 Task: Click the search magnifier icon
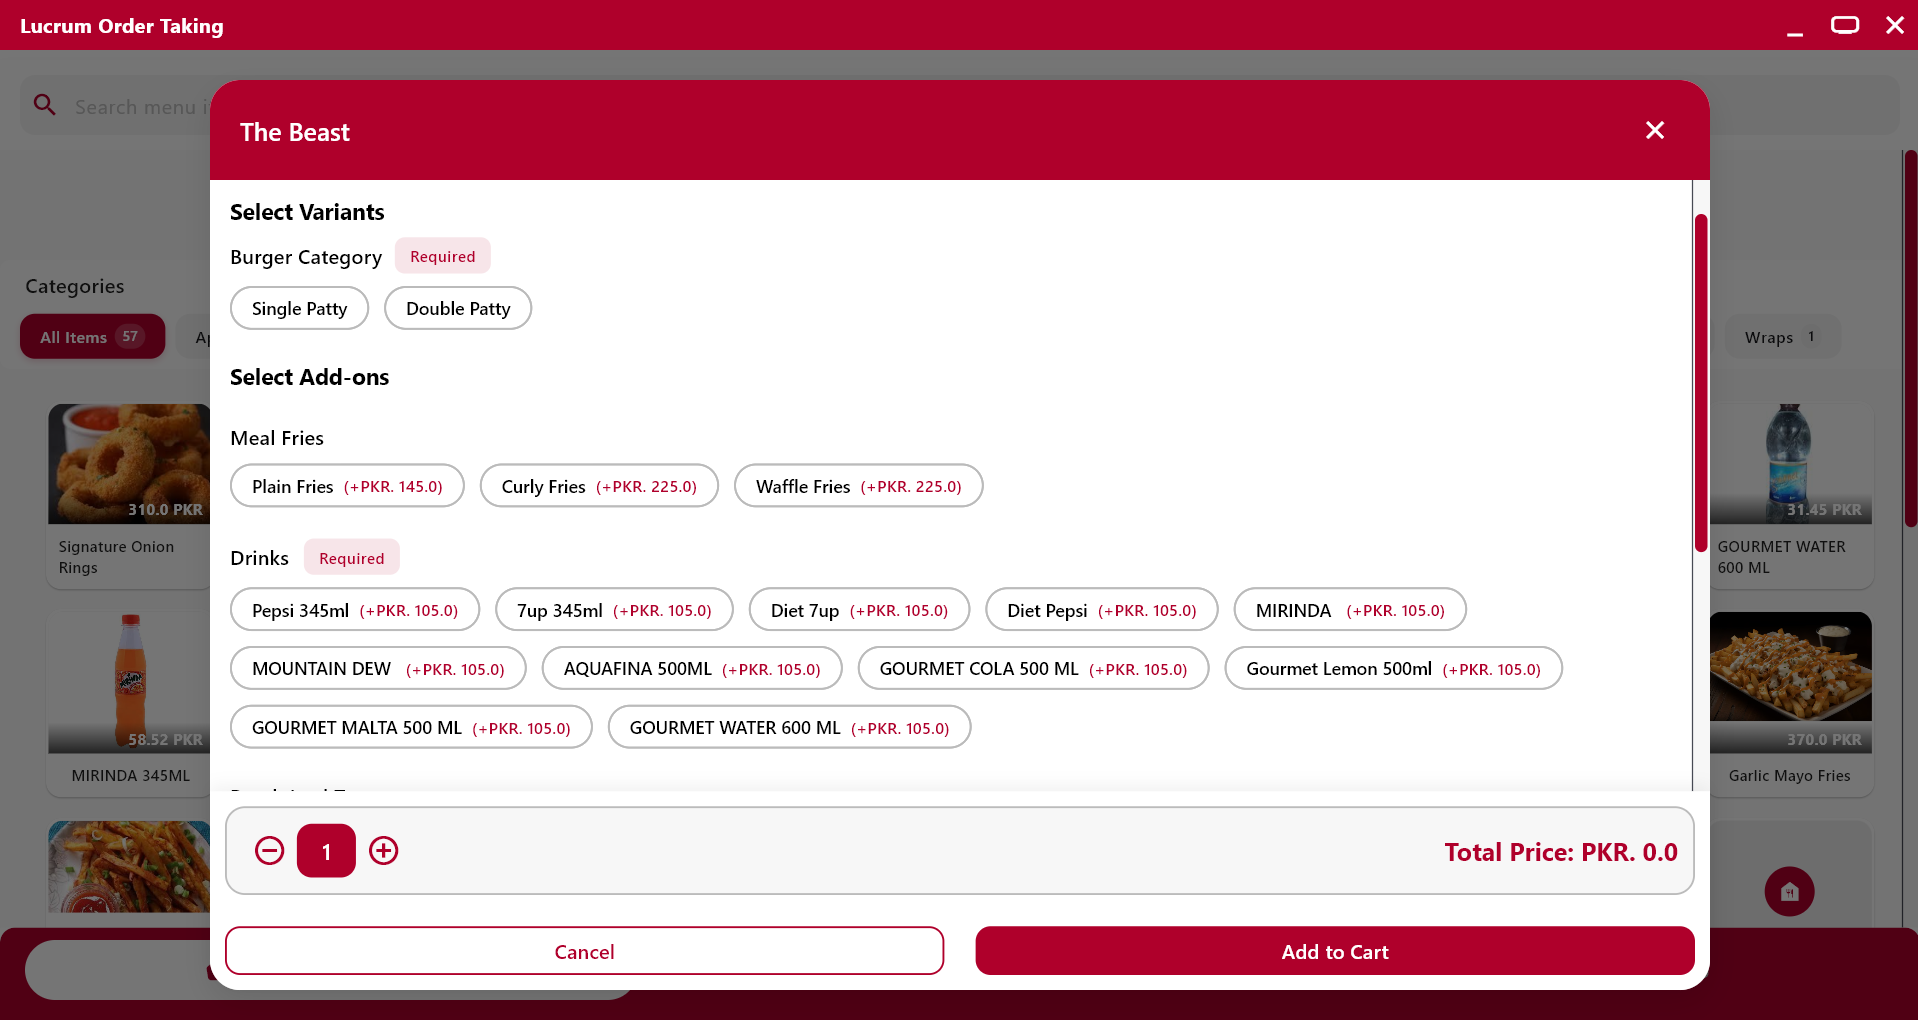pyautogui.click(x=45, y=105)
